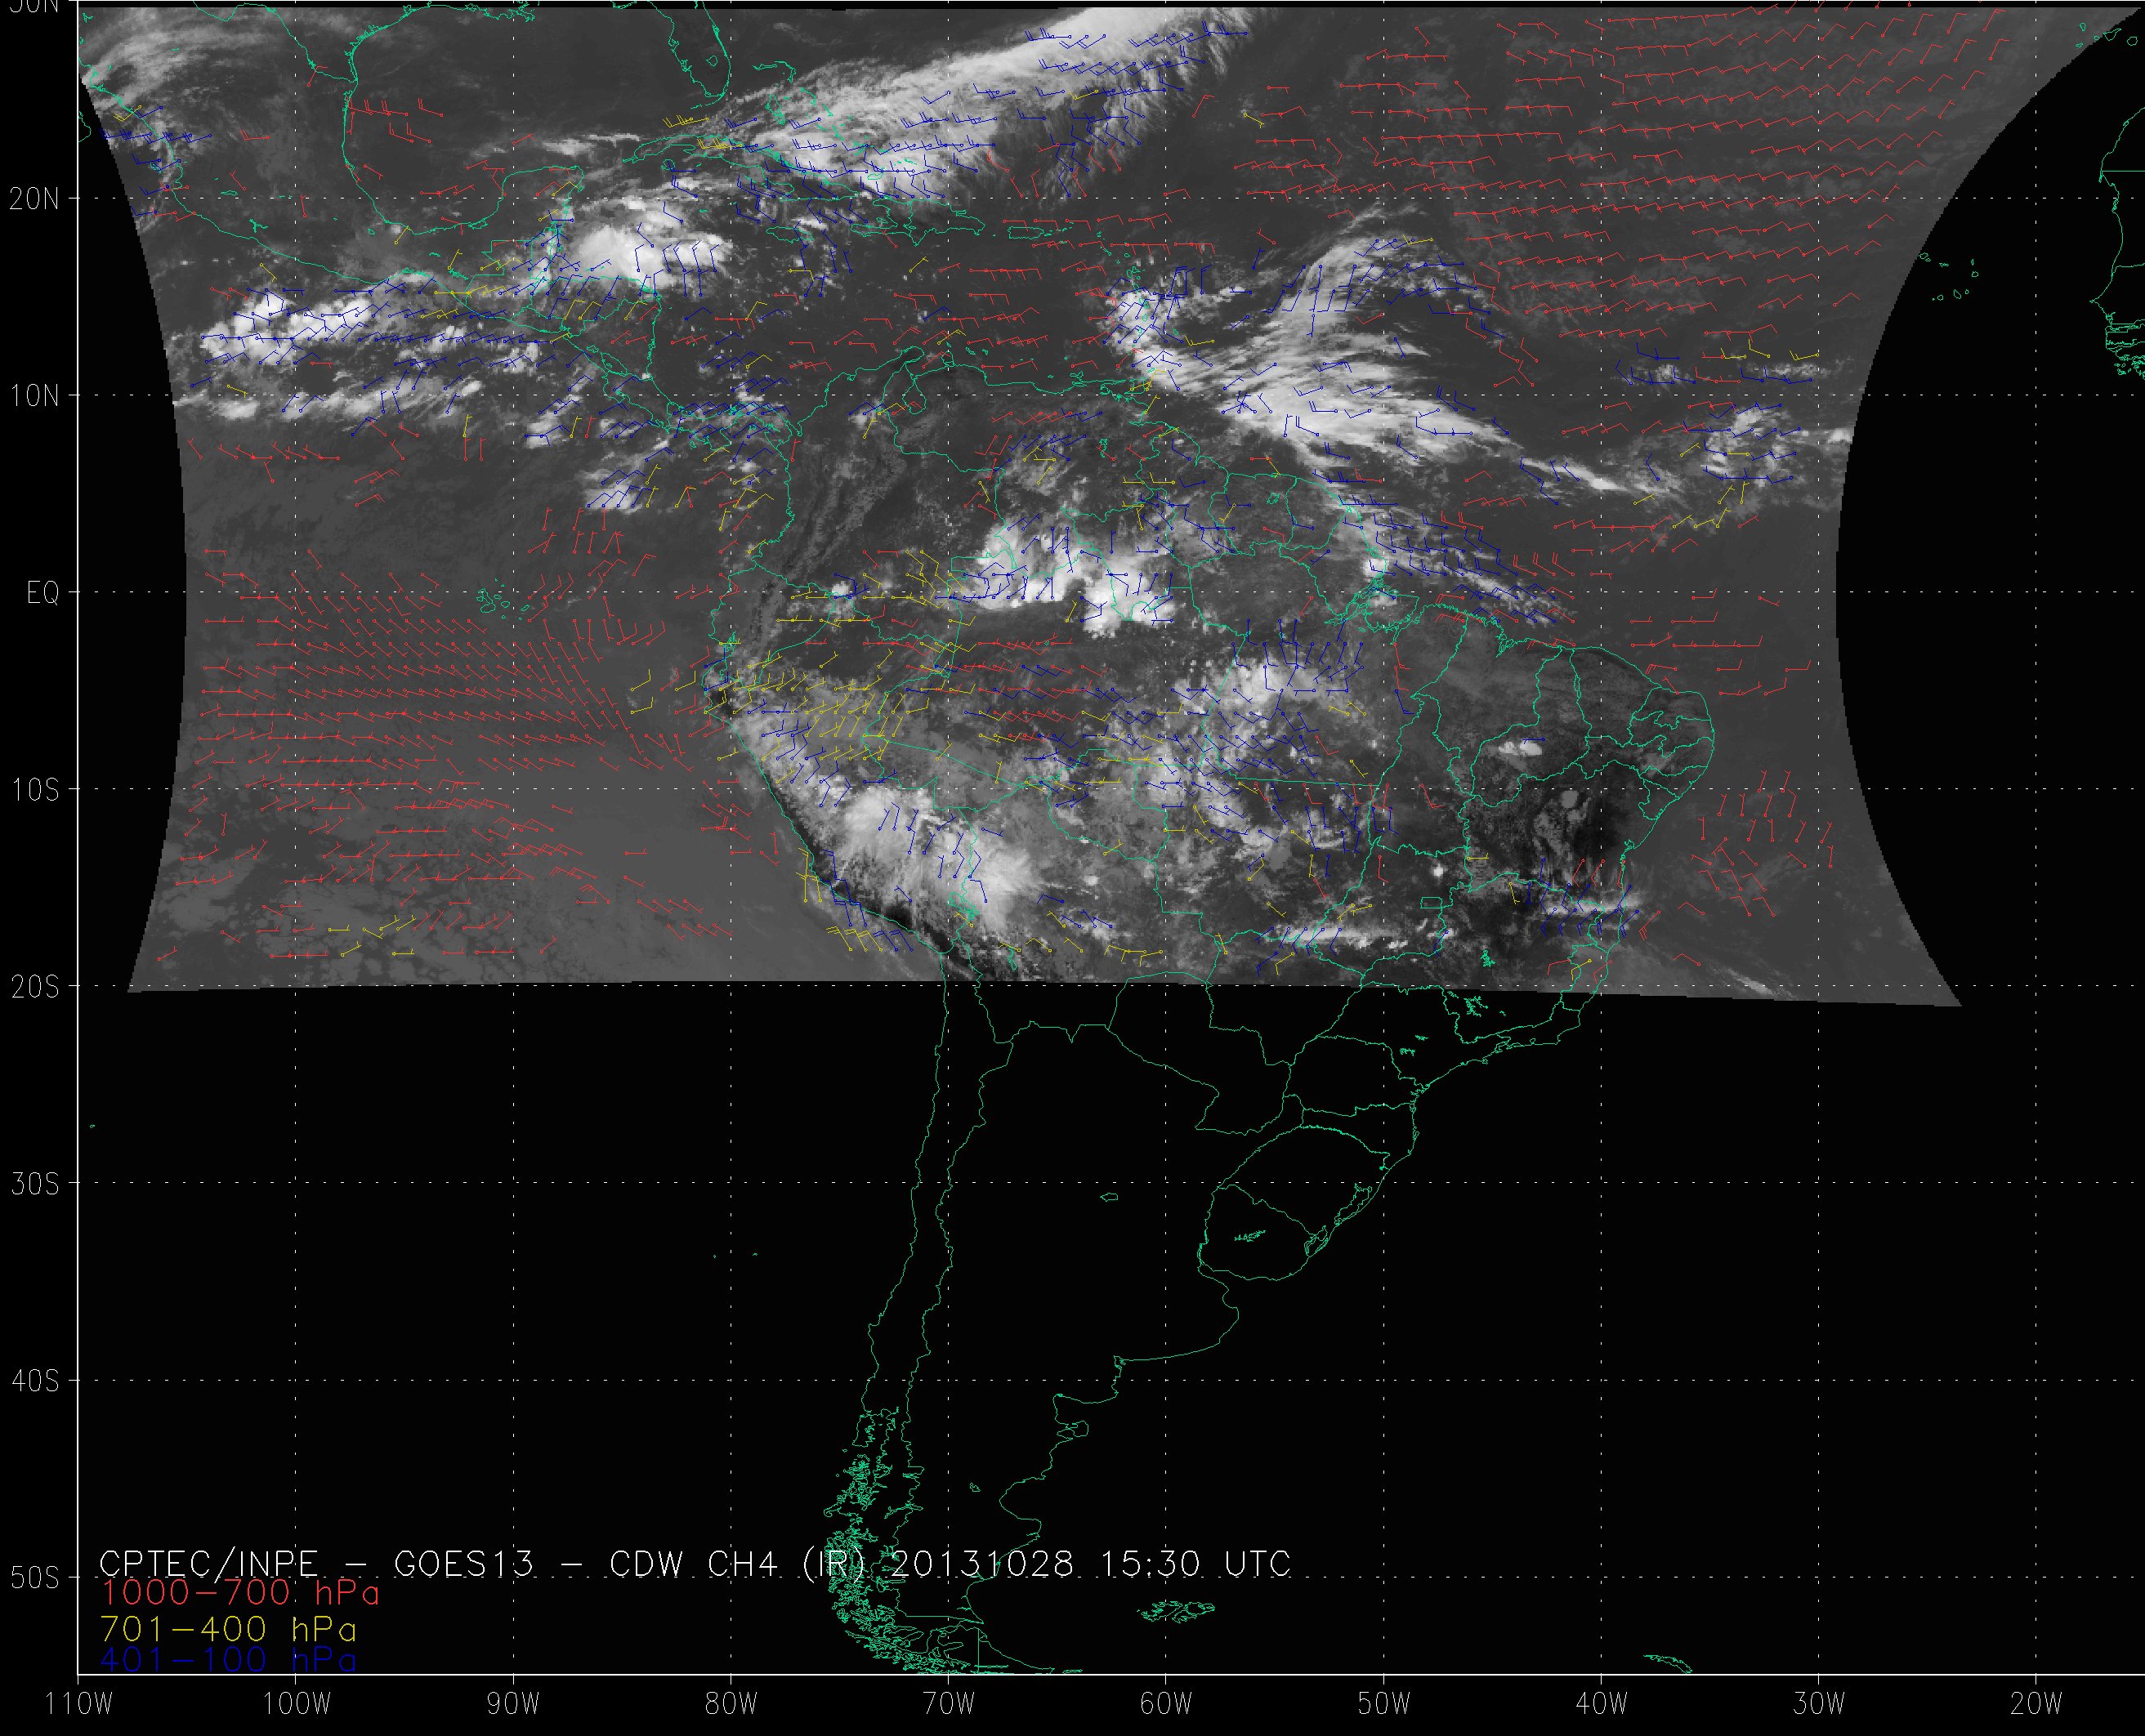The height and width of the screenshot is (1736, 2145).
Task: Click the 20W longitude axis label
Action: coord(2036,1704)
